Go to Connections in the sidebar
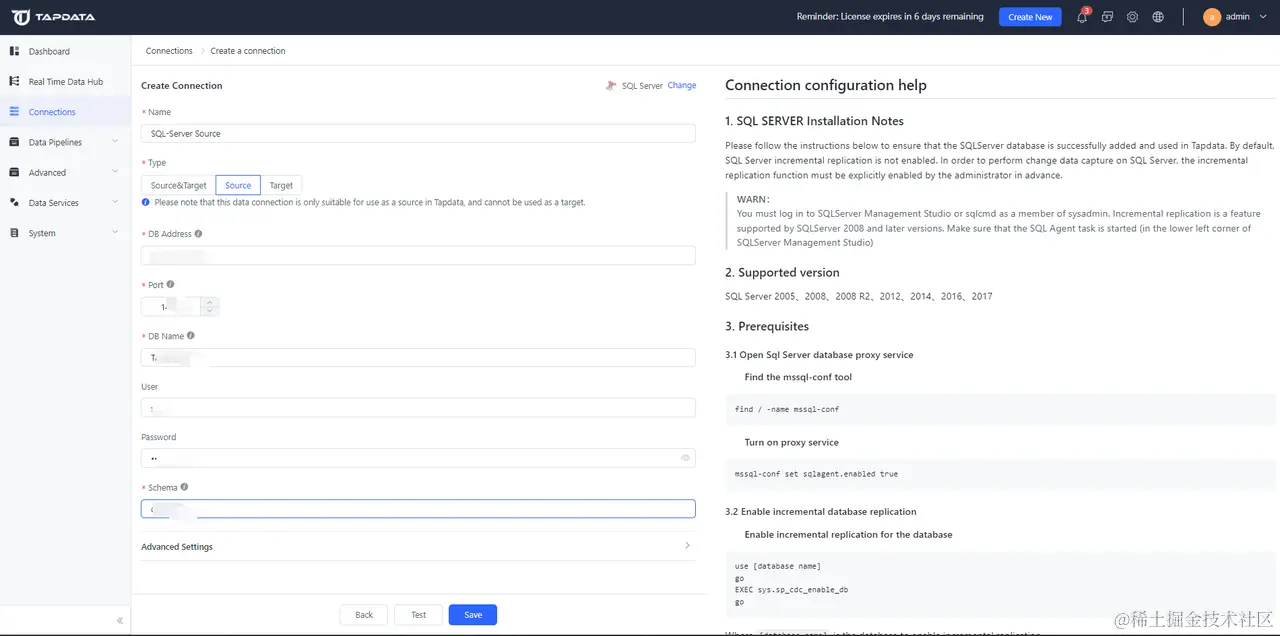The height and width of the screenshot is (636, 1280). 52,112
